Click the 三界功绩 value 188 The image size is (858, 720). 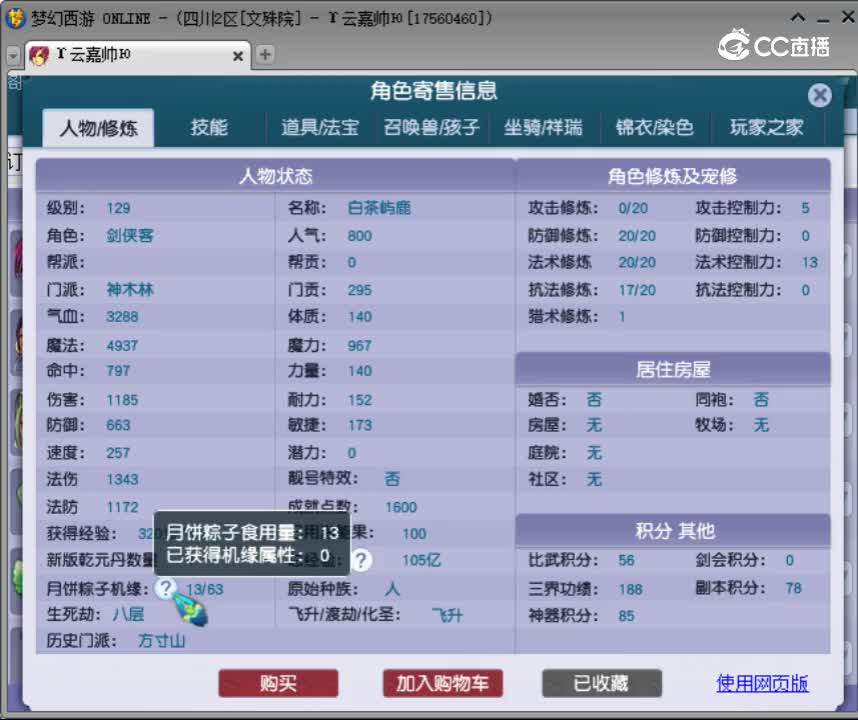click(x=630, y=589)
